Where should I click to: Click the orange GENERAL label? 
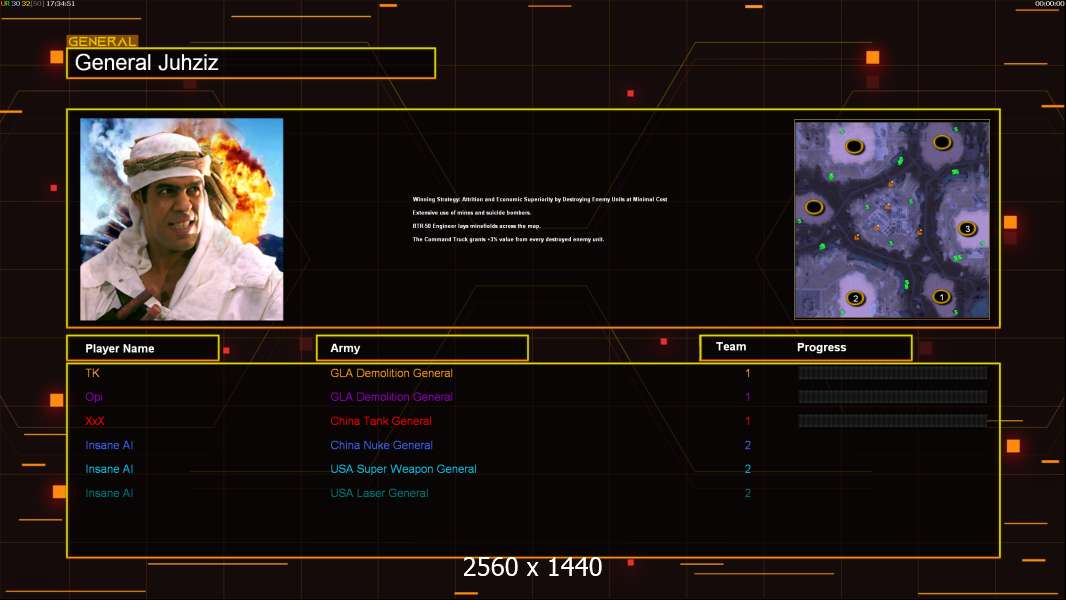point(102,41)
